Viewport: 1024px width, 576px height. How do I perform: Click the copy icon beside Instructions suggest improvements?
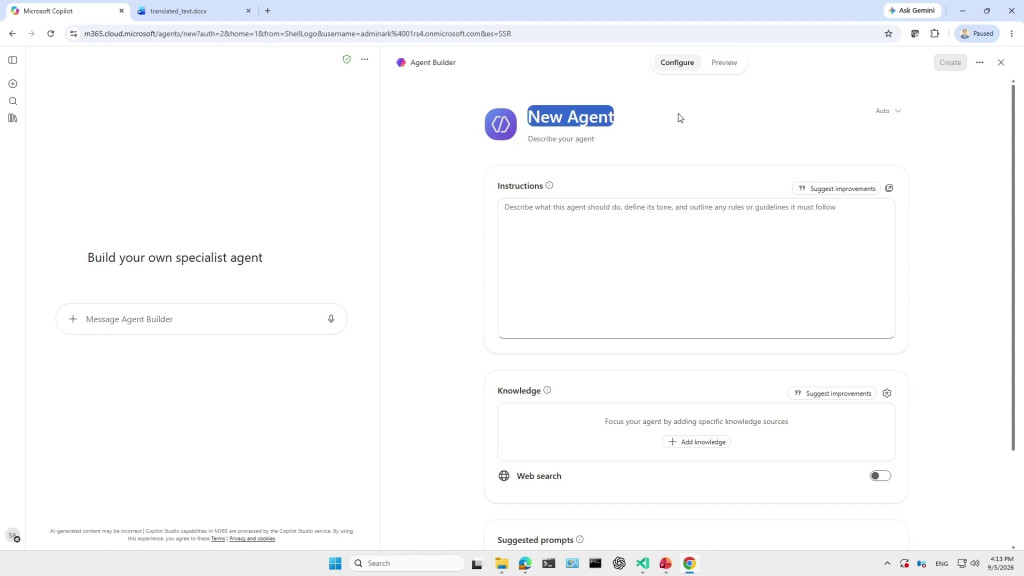[889, 188]
